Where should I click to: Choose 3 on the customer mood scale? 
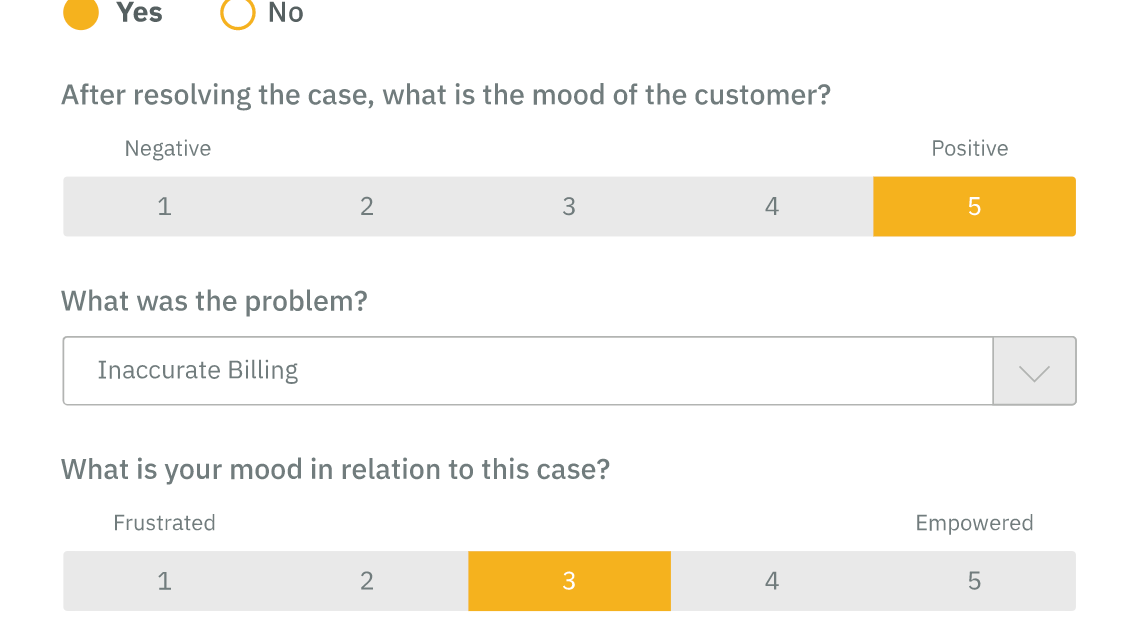coord(569,207)
